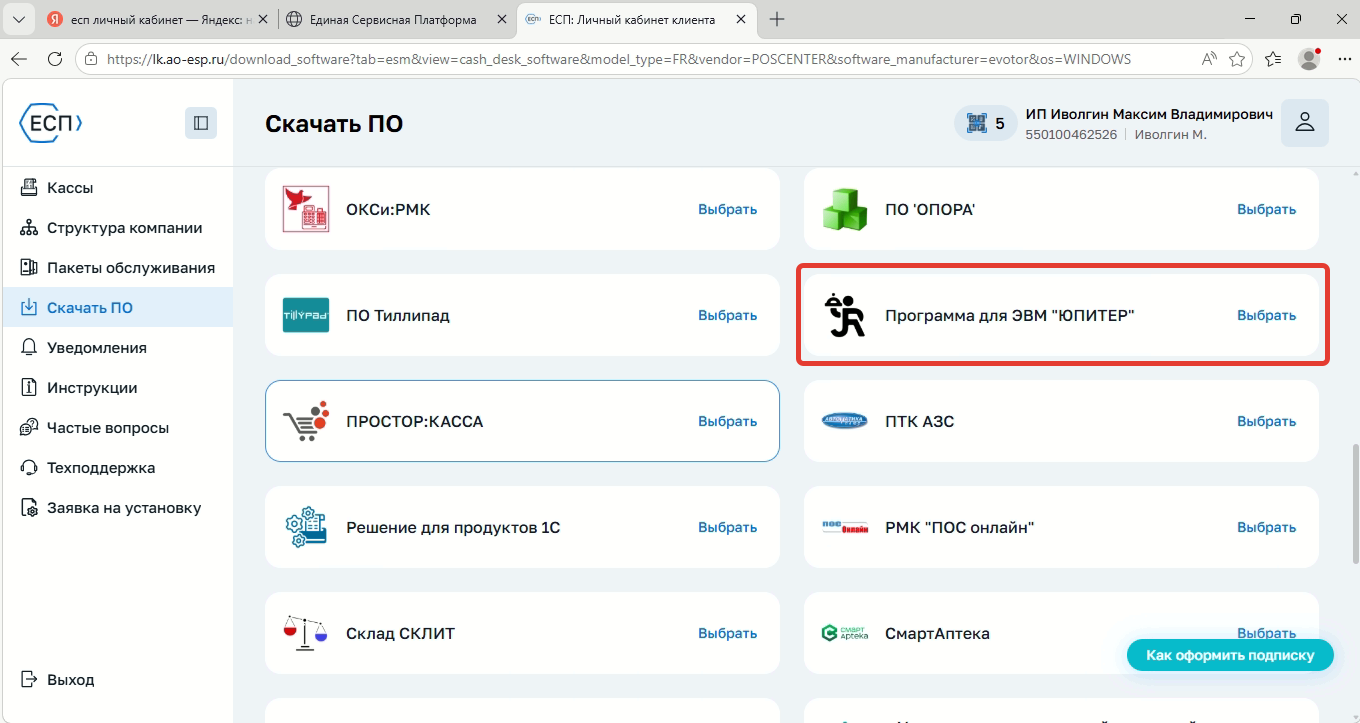Click the ОКСи:РМК product logo

(x=306, y=209)
